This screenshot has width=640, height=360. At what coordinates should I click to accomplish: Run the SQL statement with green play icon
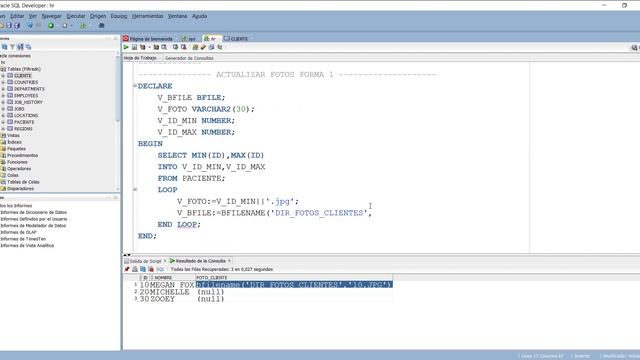click(x=126, y=47)
